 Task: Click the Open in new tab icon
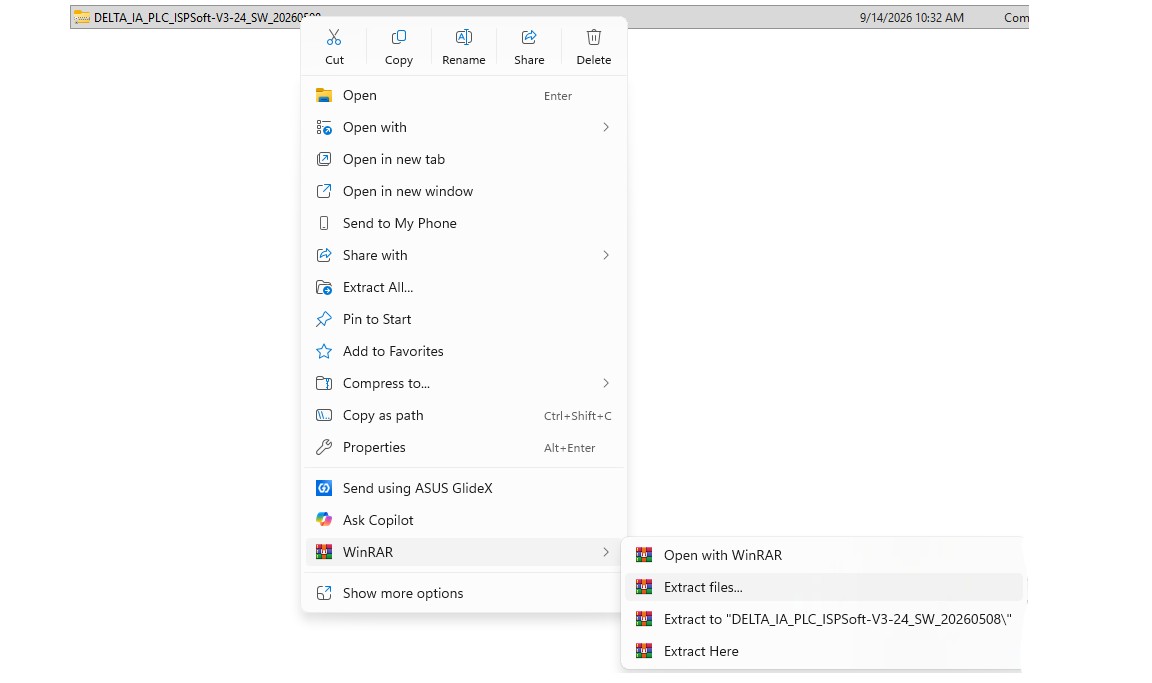click(323, 159)
